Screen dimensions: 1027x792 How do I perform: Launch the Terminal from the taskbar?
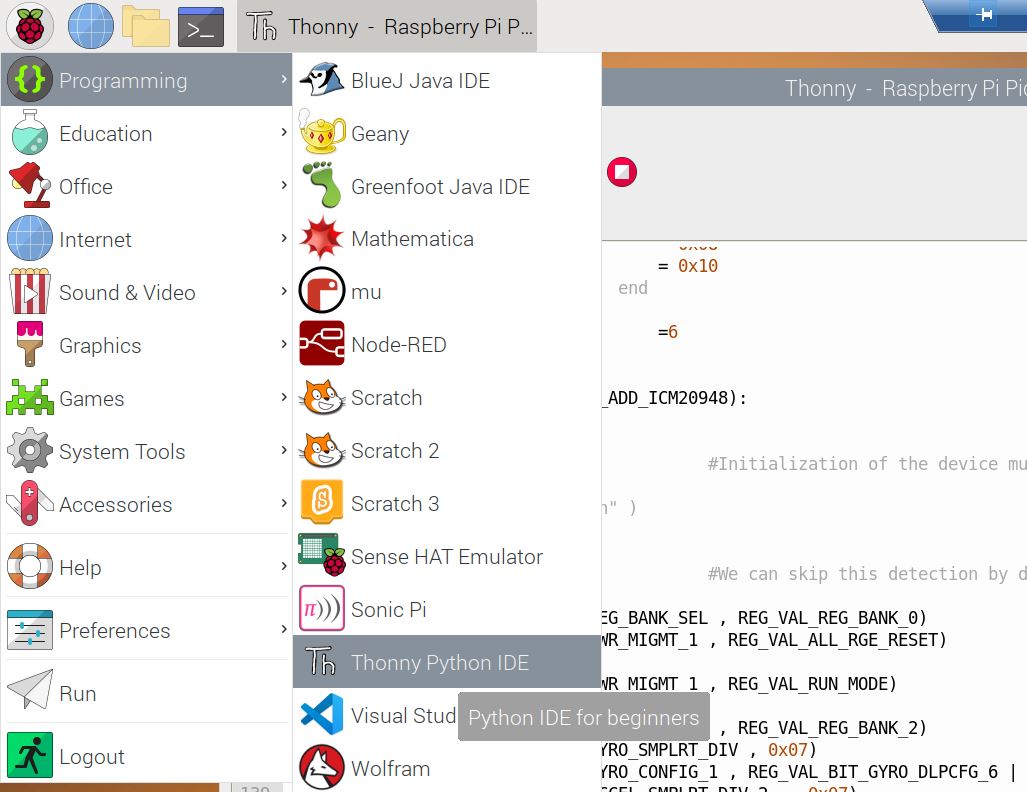200,26
